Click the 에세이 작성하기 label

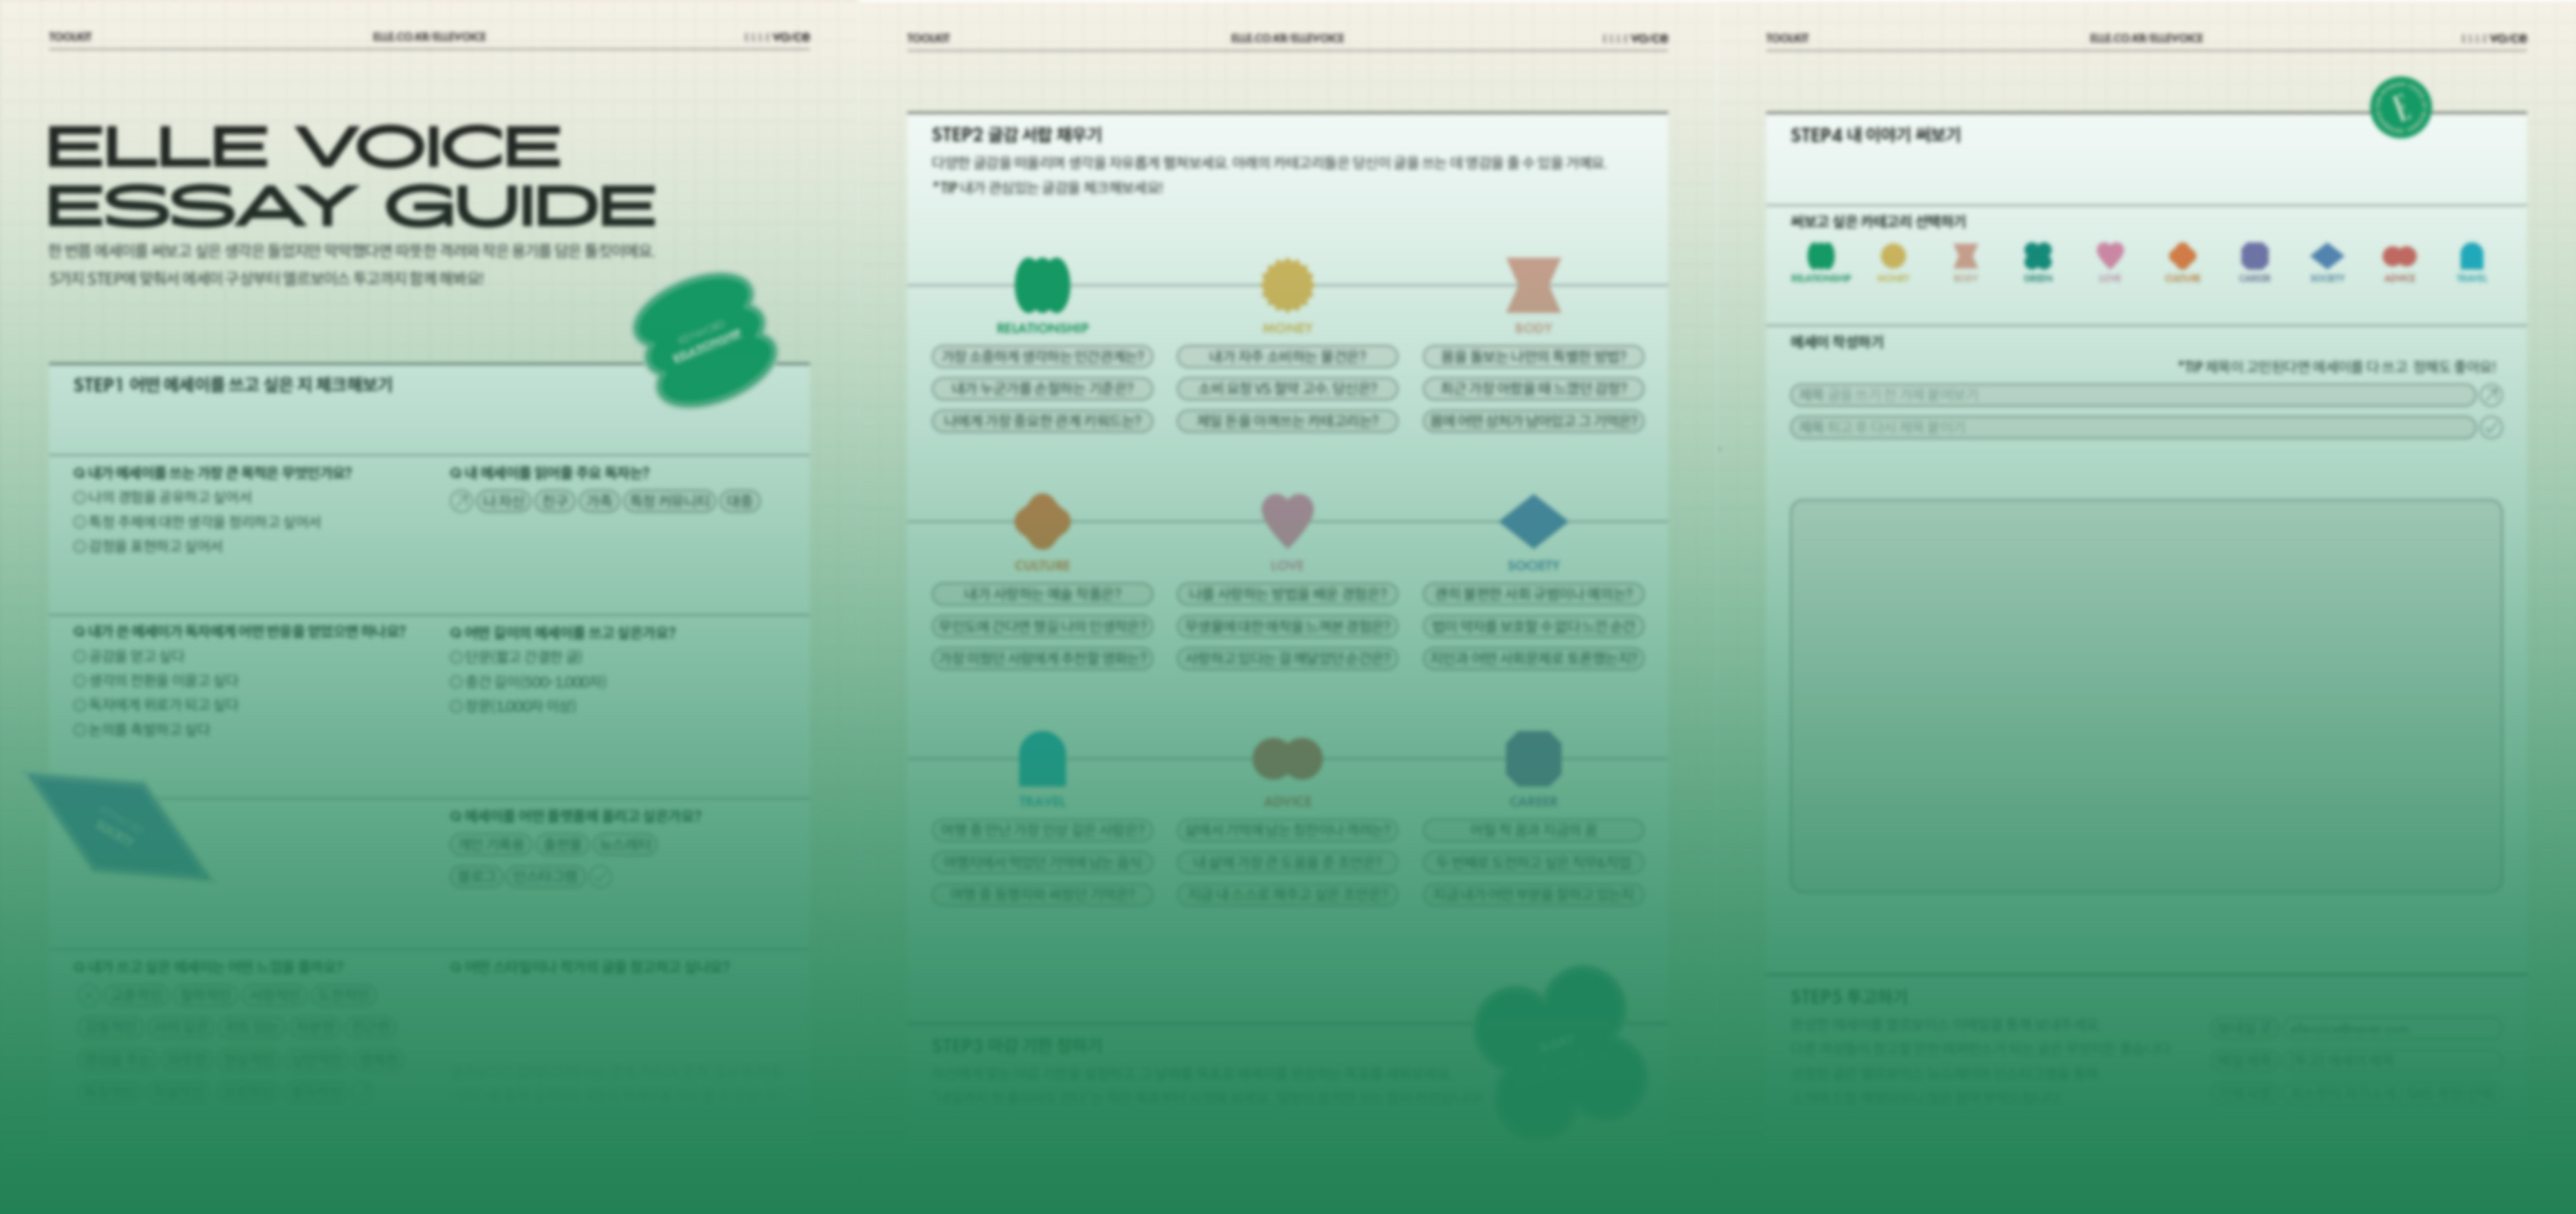click(x=1837, y=342)
